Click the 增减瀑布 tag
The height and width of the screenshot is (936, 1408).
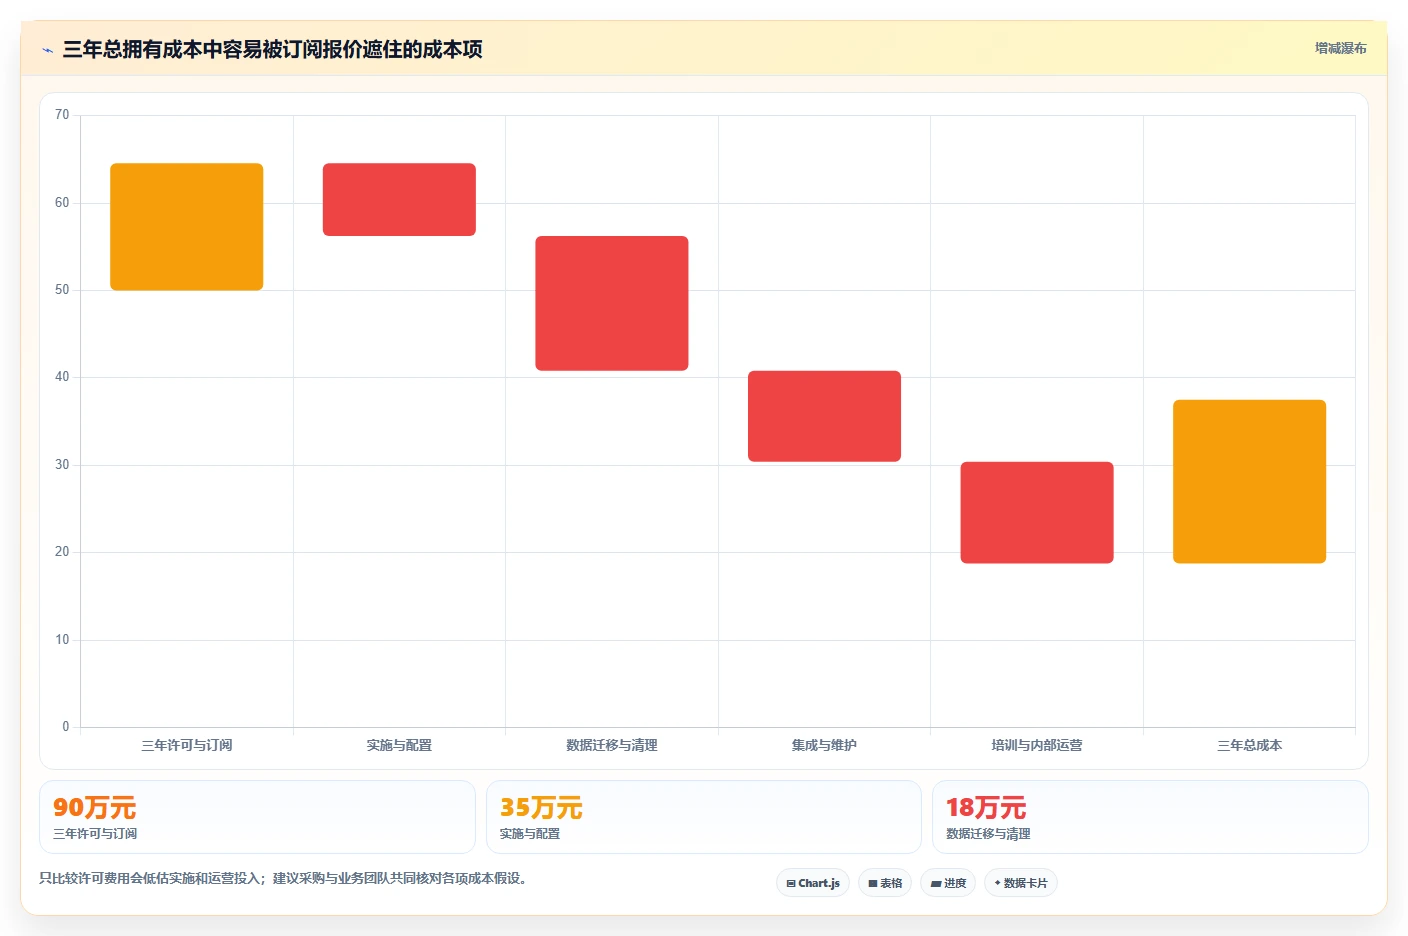click(1340, 48)
